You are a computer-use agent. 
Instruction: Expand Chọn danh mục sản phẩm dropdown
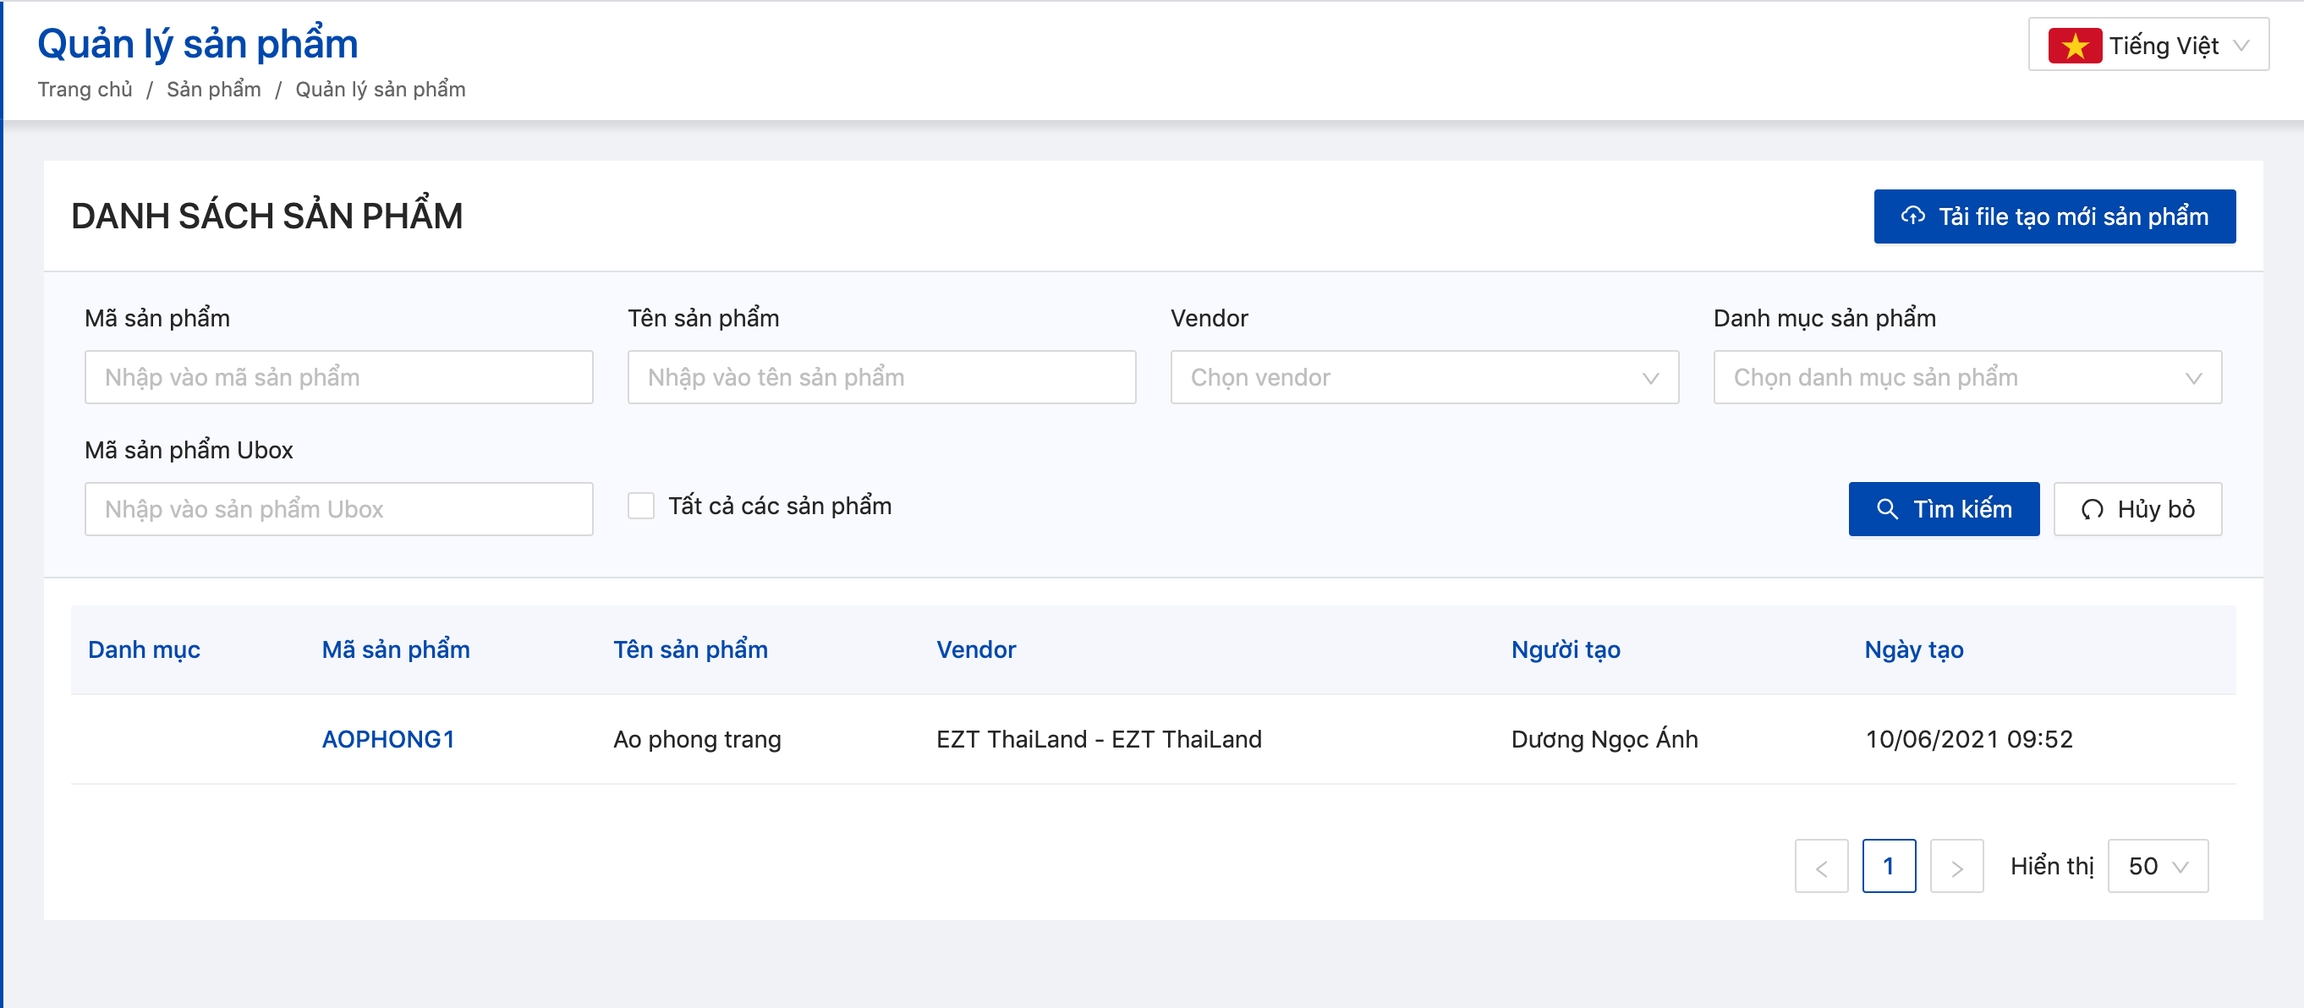coord(1967,377)
